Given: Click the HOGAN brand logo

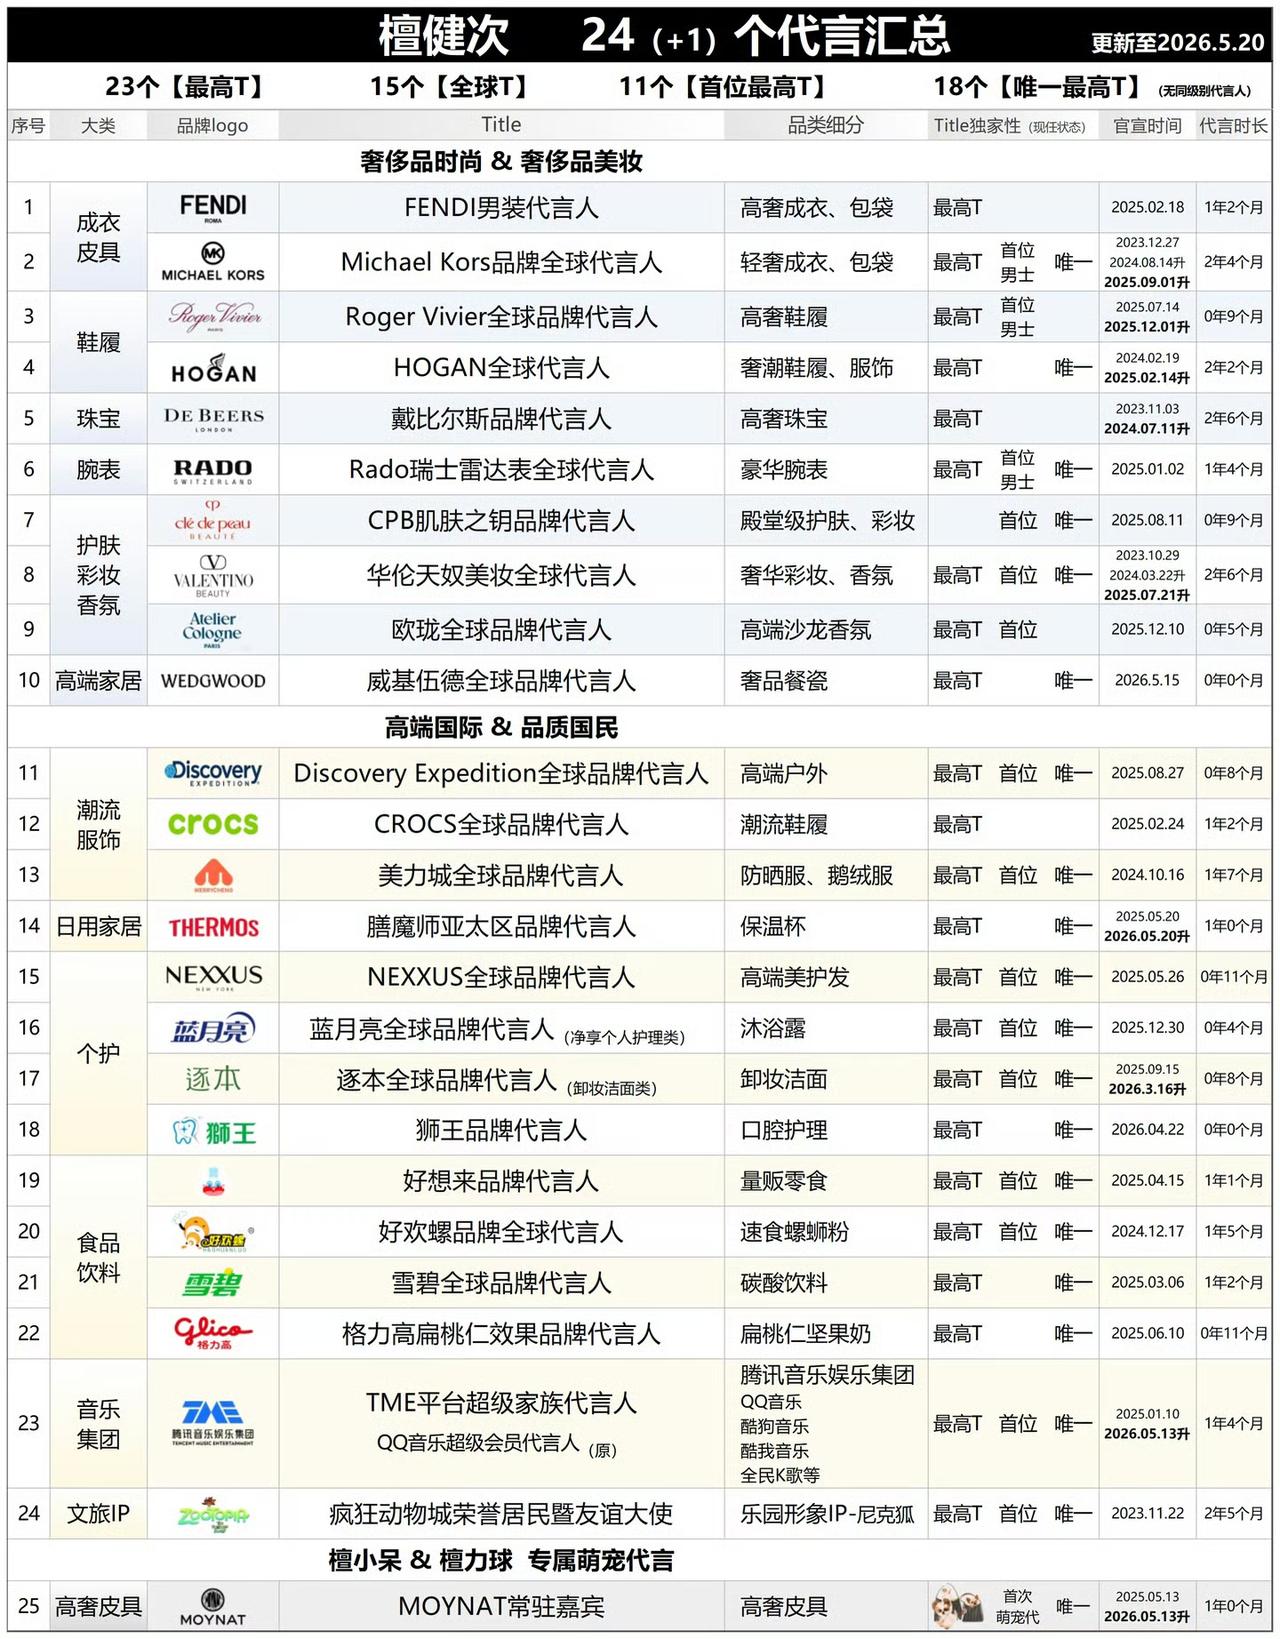Looking at the screenshot, I should coord(214,368).
